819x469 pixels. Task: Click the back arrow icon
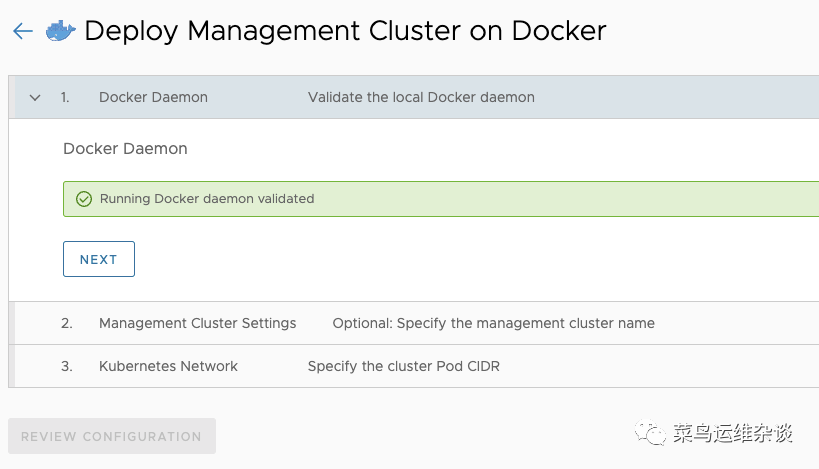(x=23, y=31)
